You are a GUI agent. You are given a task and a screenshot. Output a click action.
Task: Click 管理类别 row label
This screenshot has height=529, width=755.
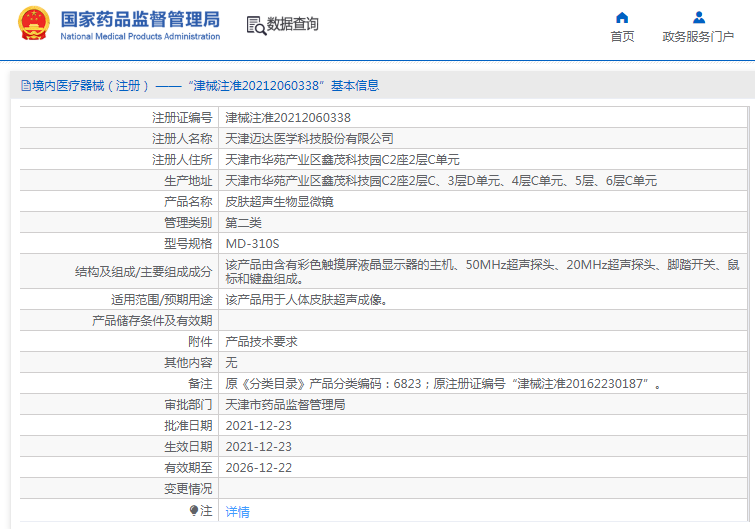tap(188, 223)
